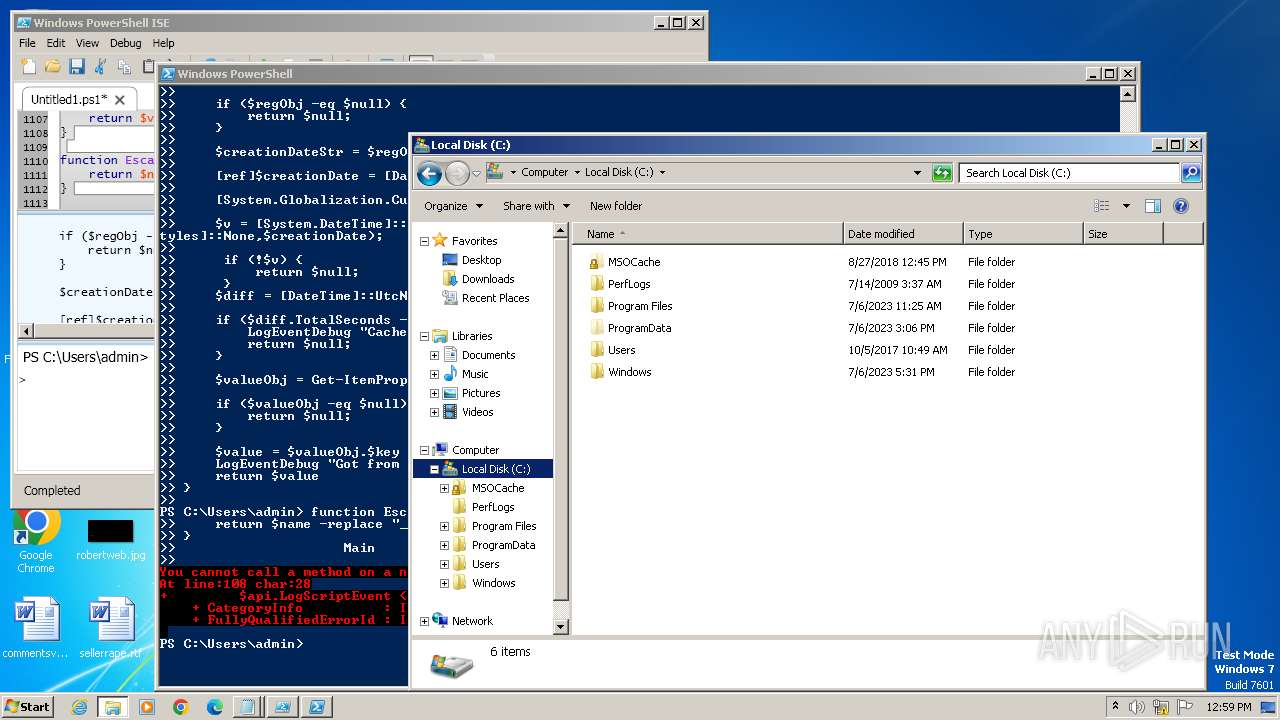Expand MSOCache in the navigation tree
This screenshot has height=720, width=1280.
click(444, 488)
